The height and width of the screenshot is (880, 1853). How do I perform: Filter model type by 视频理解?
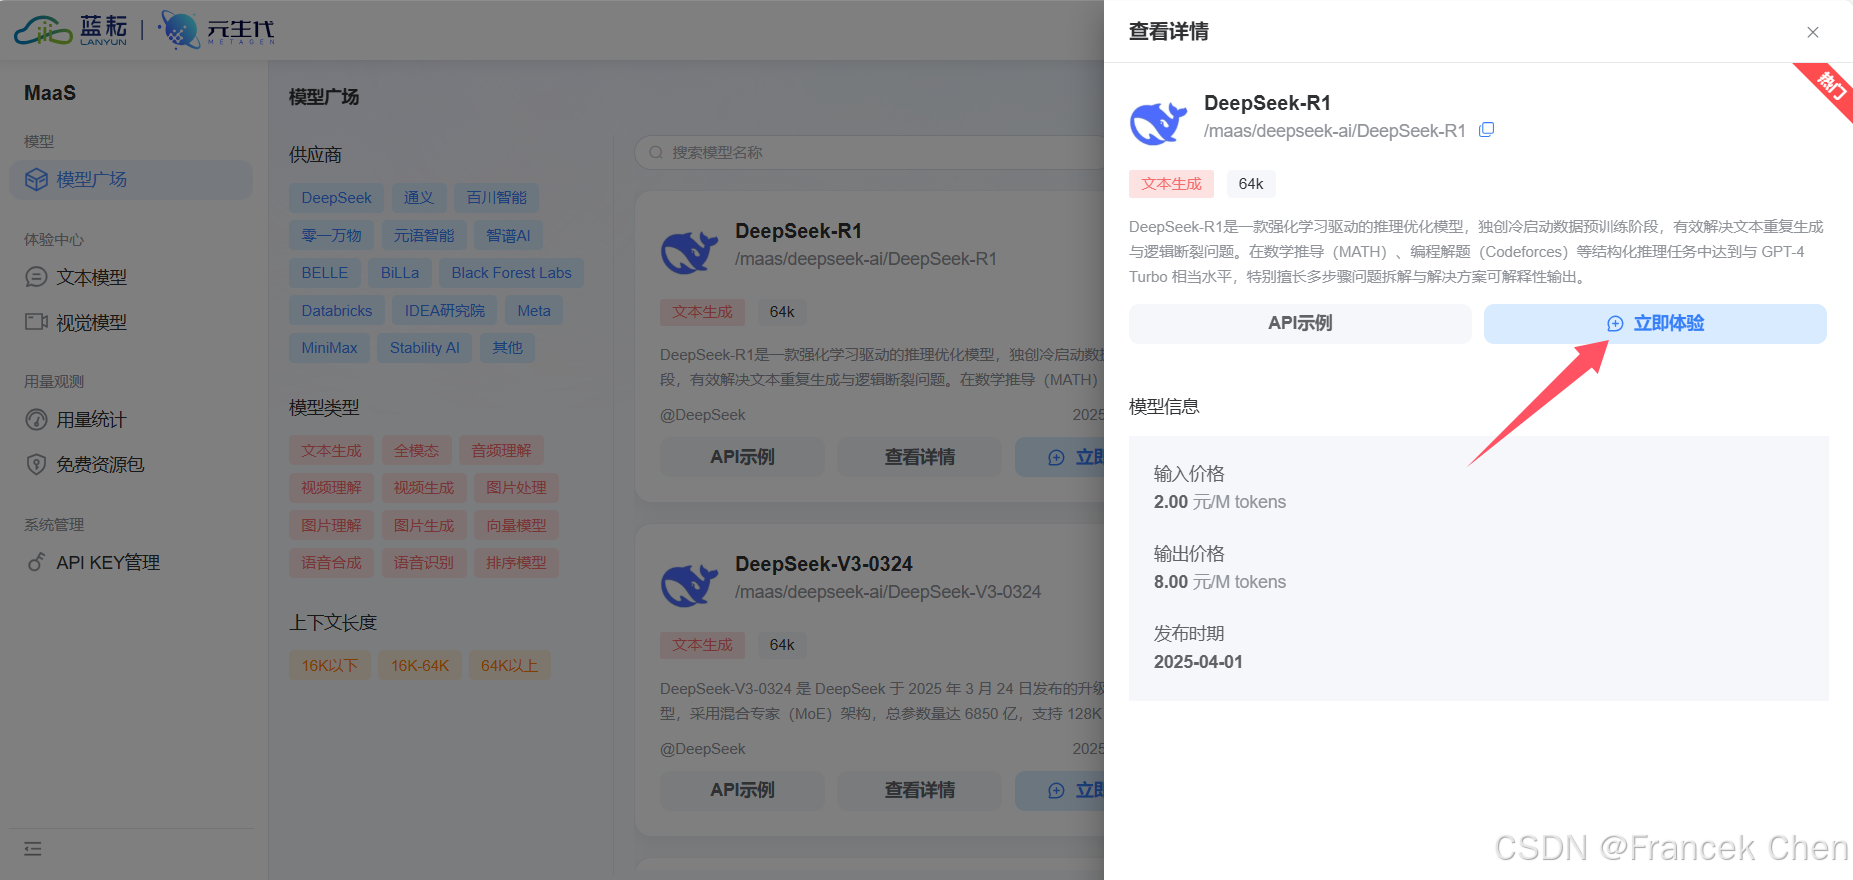(331, 488)
